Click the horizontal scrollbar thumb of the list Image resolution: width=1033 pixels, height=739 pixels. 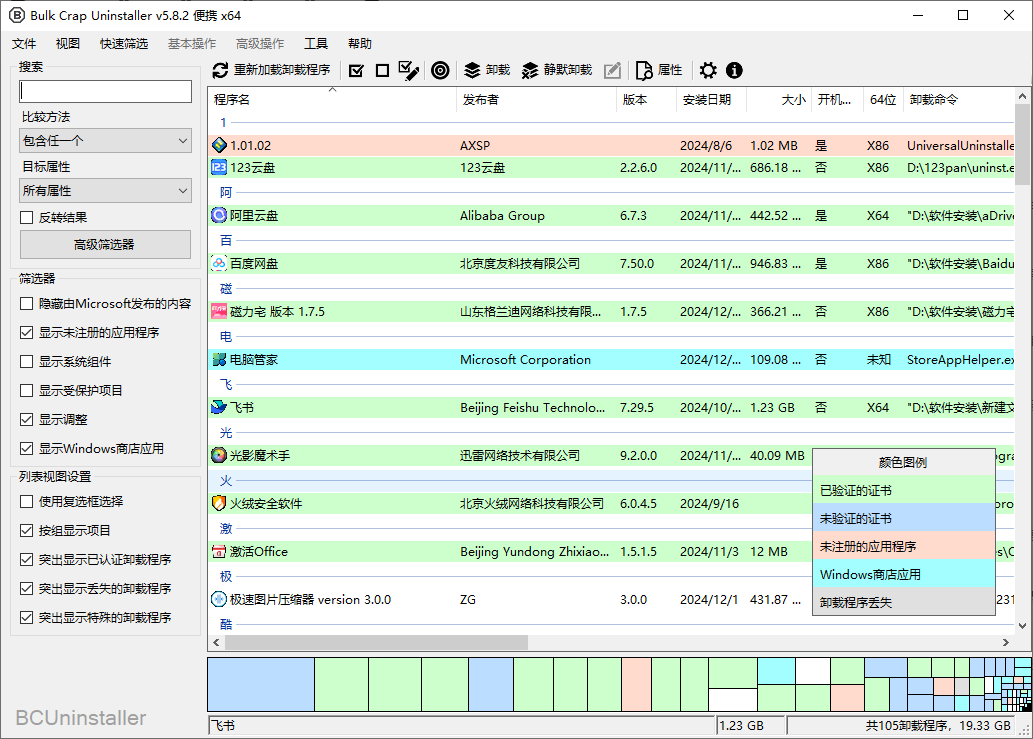[376, 642]
